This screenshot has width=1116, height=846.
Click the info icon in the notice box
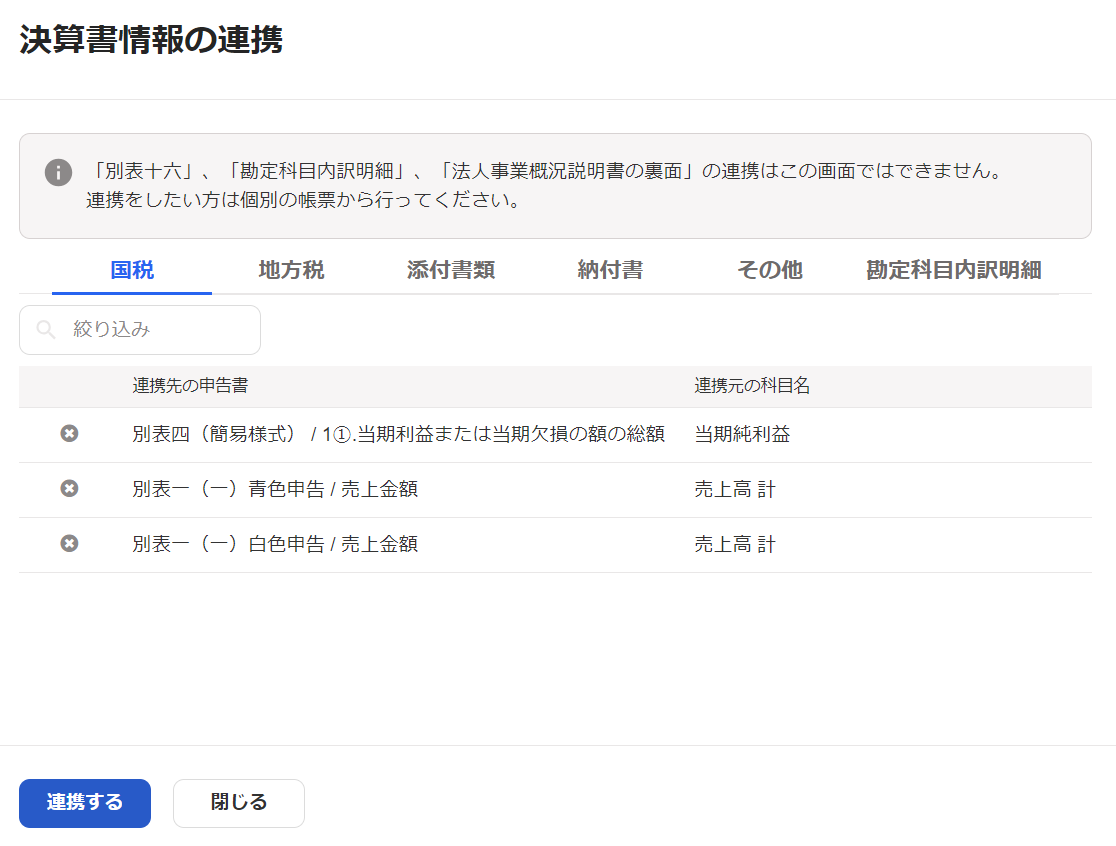coord(58,172)
